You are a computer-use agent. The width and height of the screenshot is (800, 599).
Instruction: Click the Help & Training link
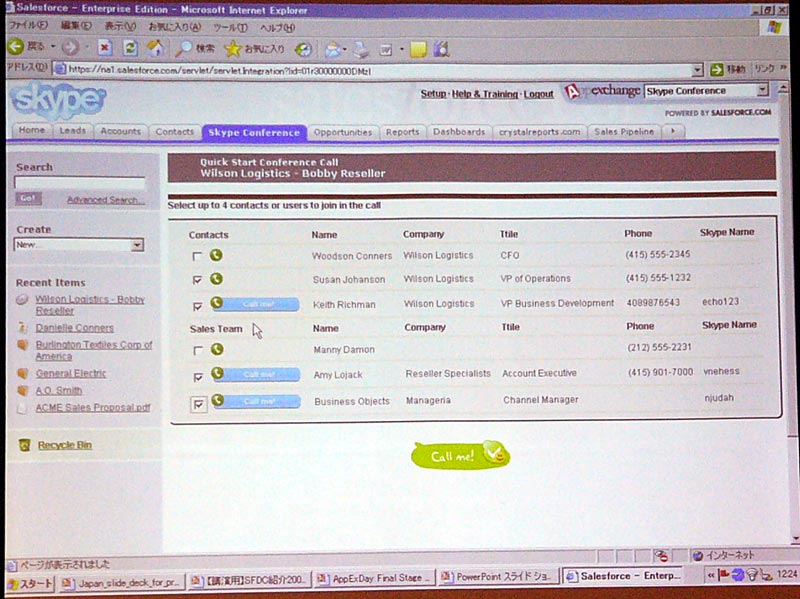(x=485, y=94)
